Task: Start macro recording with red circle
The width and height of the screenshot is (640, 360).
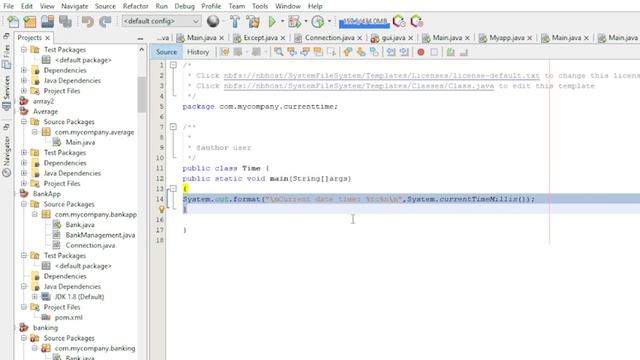Action: click(421, 52)
